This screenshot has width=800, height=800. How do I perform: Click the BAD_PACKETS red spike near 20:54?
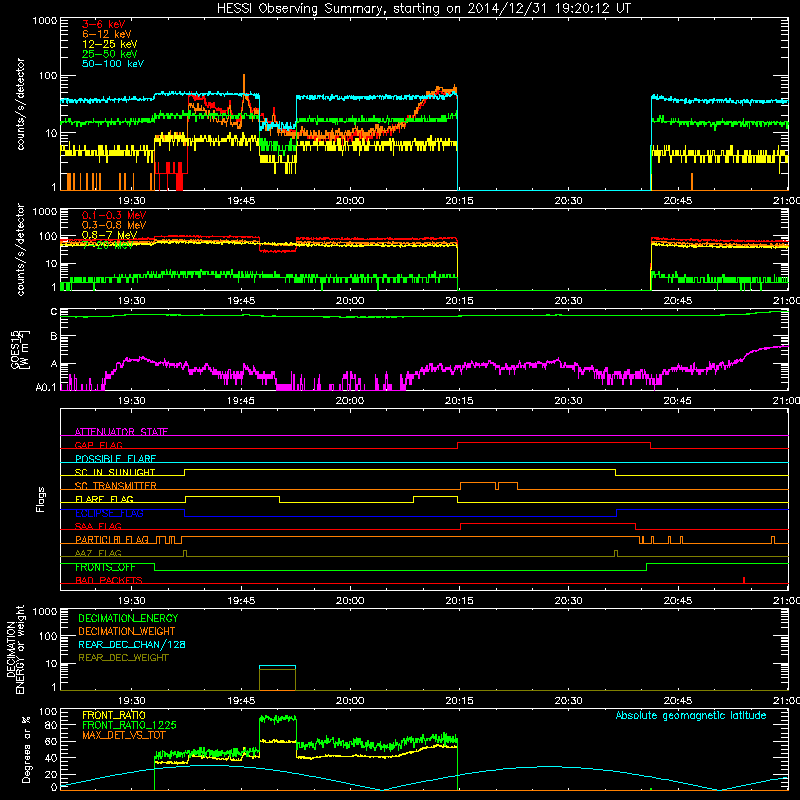[x=744, y=580]
